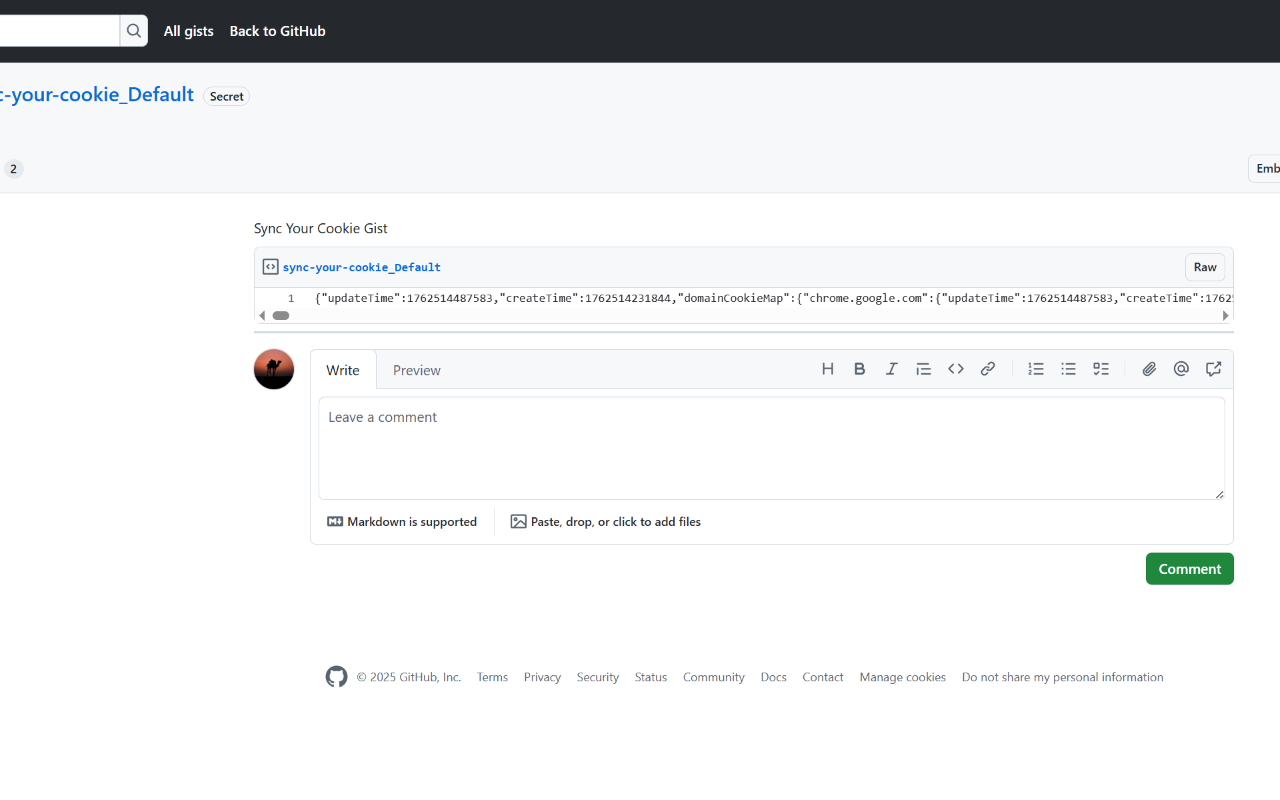This screenshot has height=800, width=1280.
Task: Click line number 1 in code
Action: tap(291, 298)
